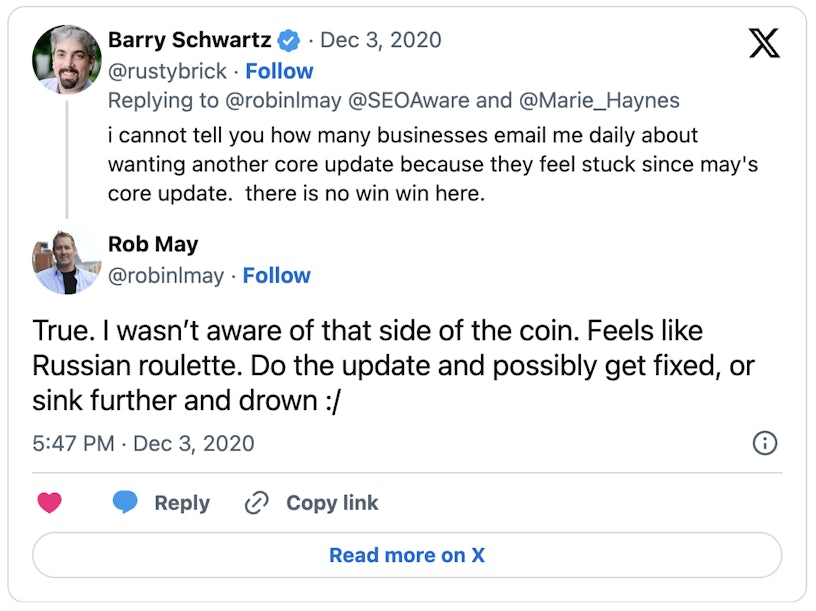
Task: Open the Rob May name link
Action: tap(153, 244)
